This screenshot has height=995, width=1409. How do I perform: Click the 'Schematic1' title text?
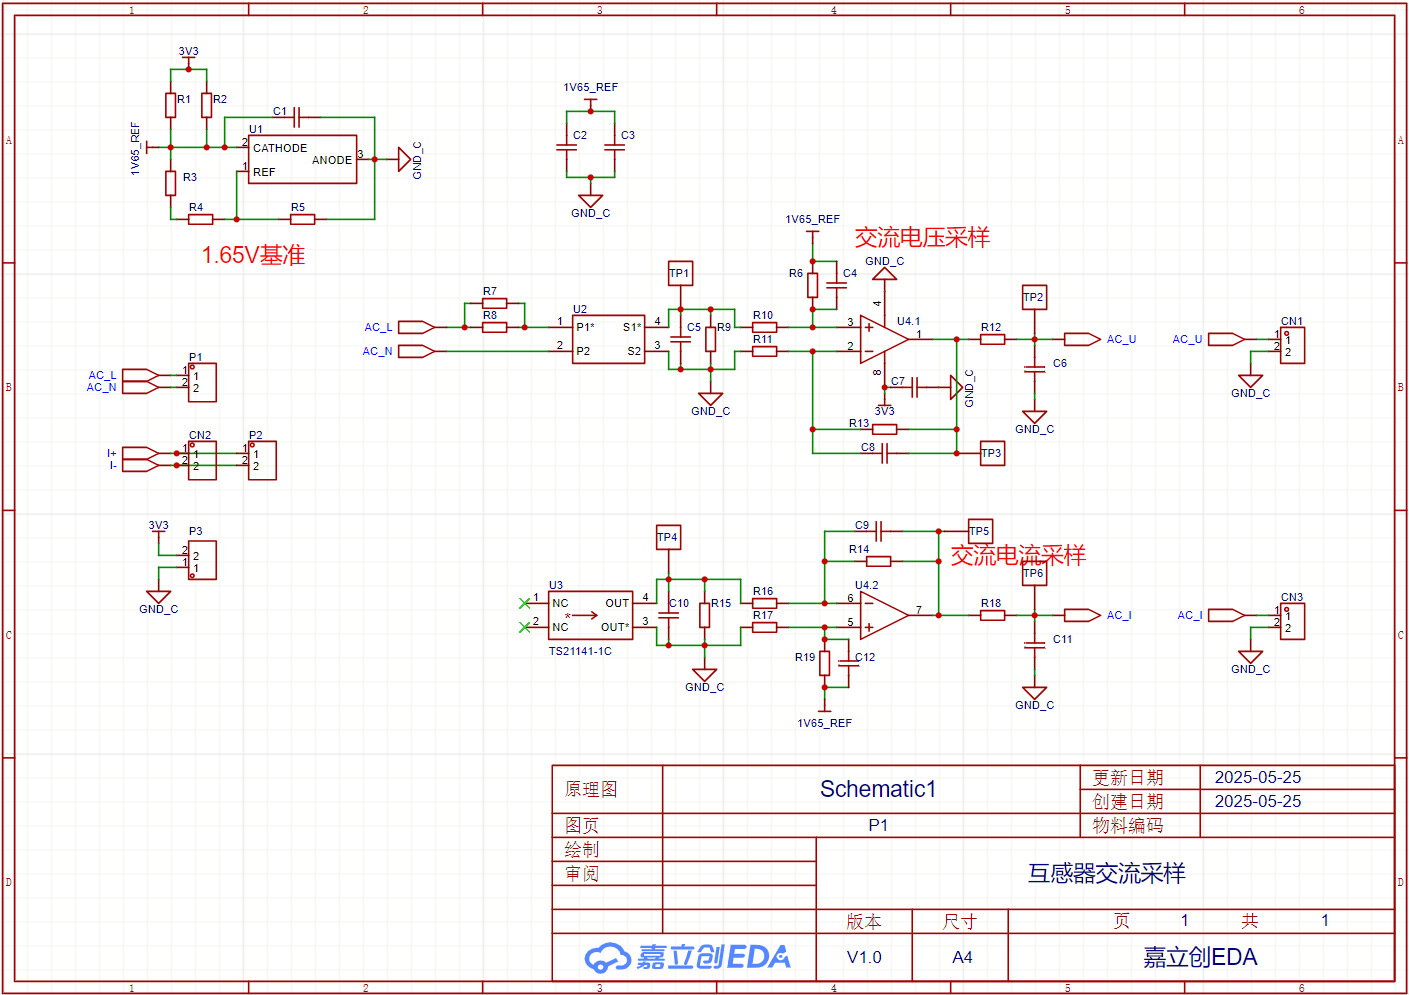[878, 789]
